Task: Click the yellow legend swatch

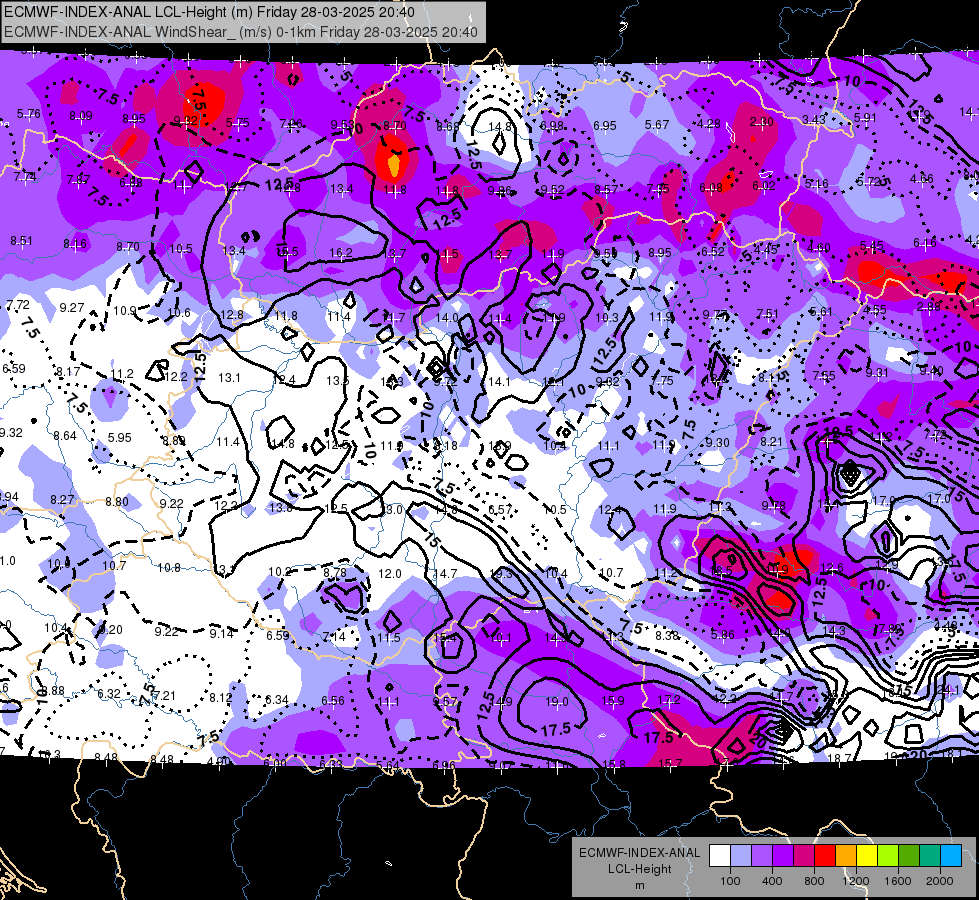Action: pyautogui.click(x=867, y=856)
